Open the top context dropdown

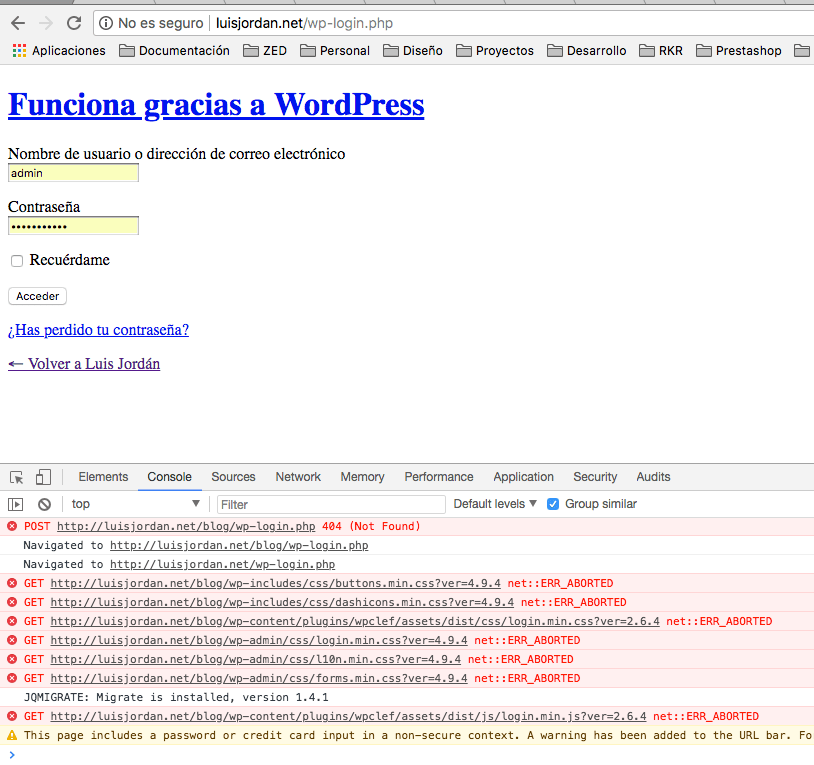(x=135, y=504)
